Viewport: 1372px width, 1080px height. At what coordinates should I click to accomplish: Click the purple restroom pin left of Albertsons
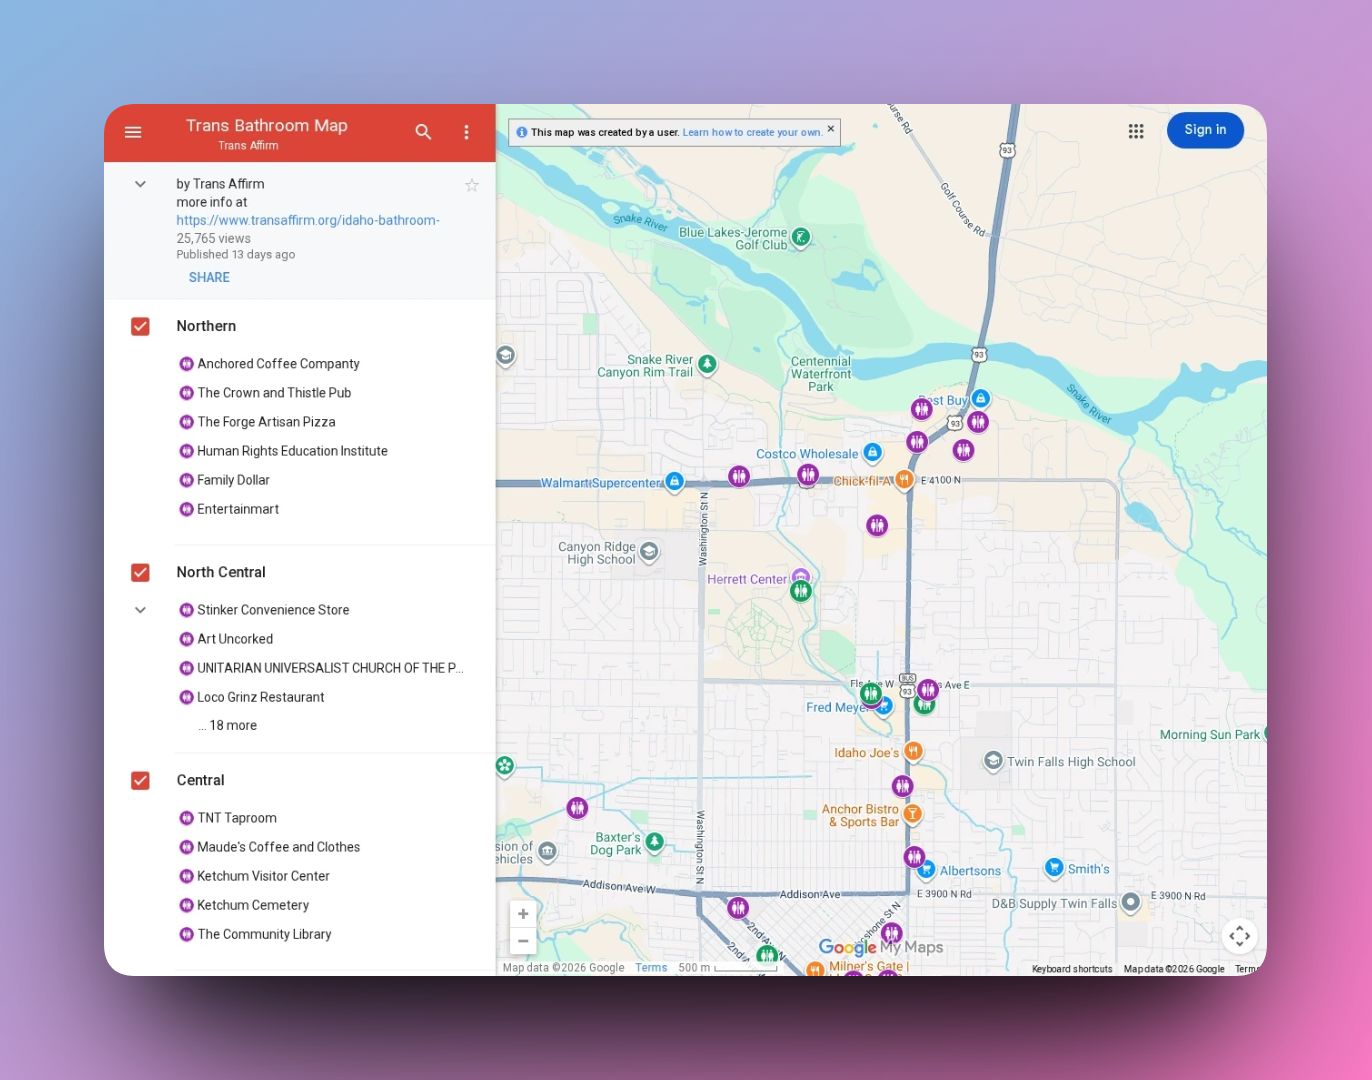[x=914, y=857]
